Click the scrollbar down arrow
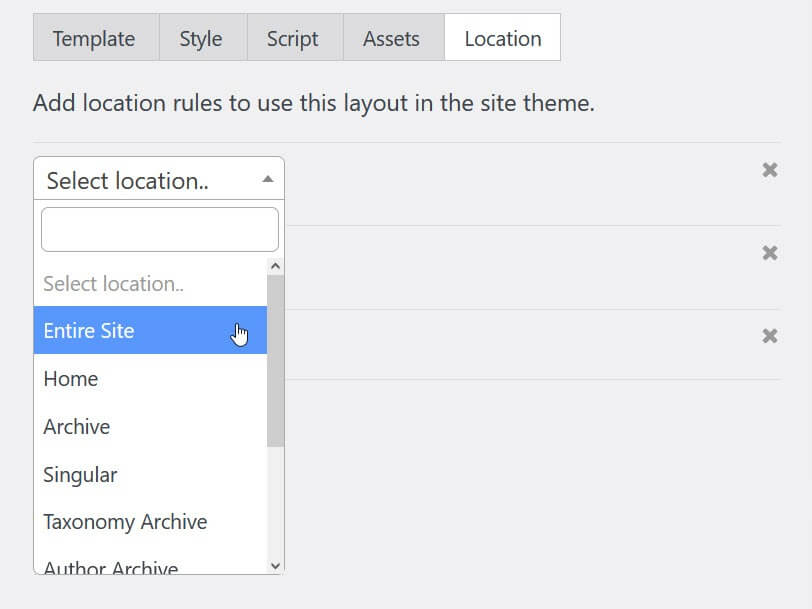Screen dimensions: 812x609 click(275, 565)
